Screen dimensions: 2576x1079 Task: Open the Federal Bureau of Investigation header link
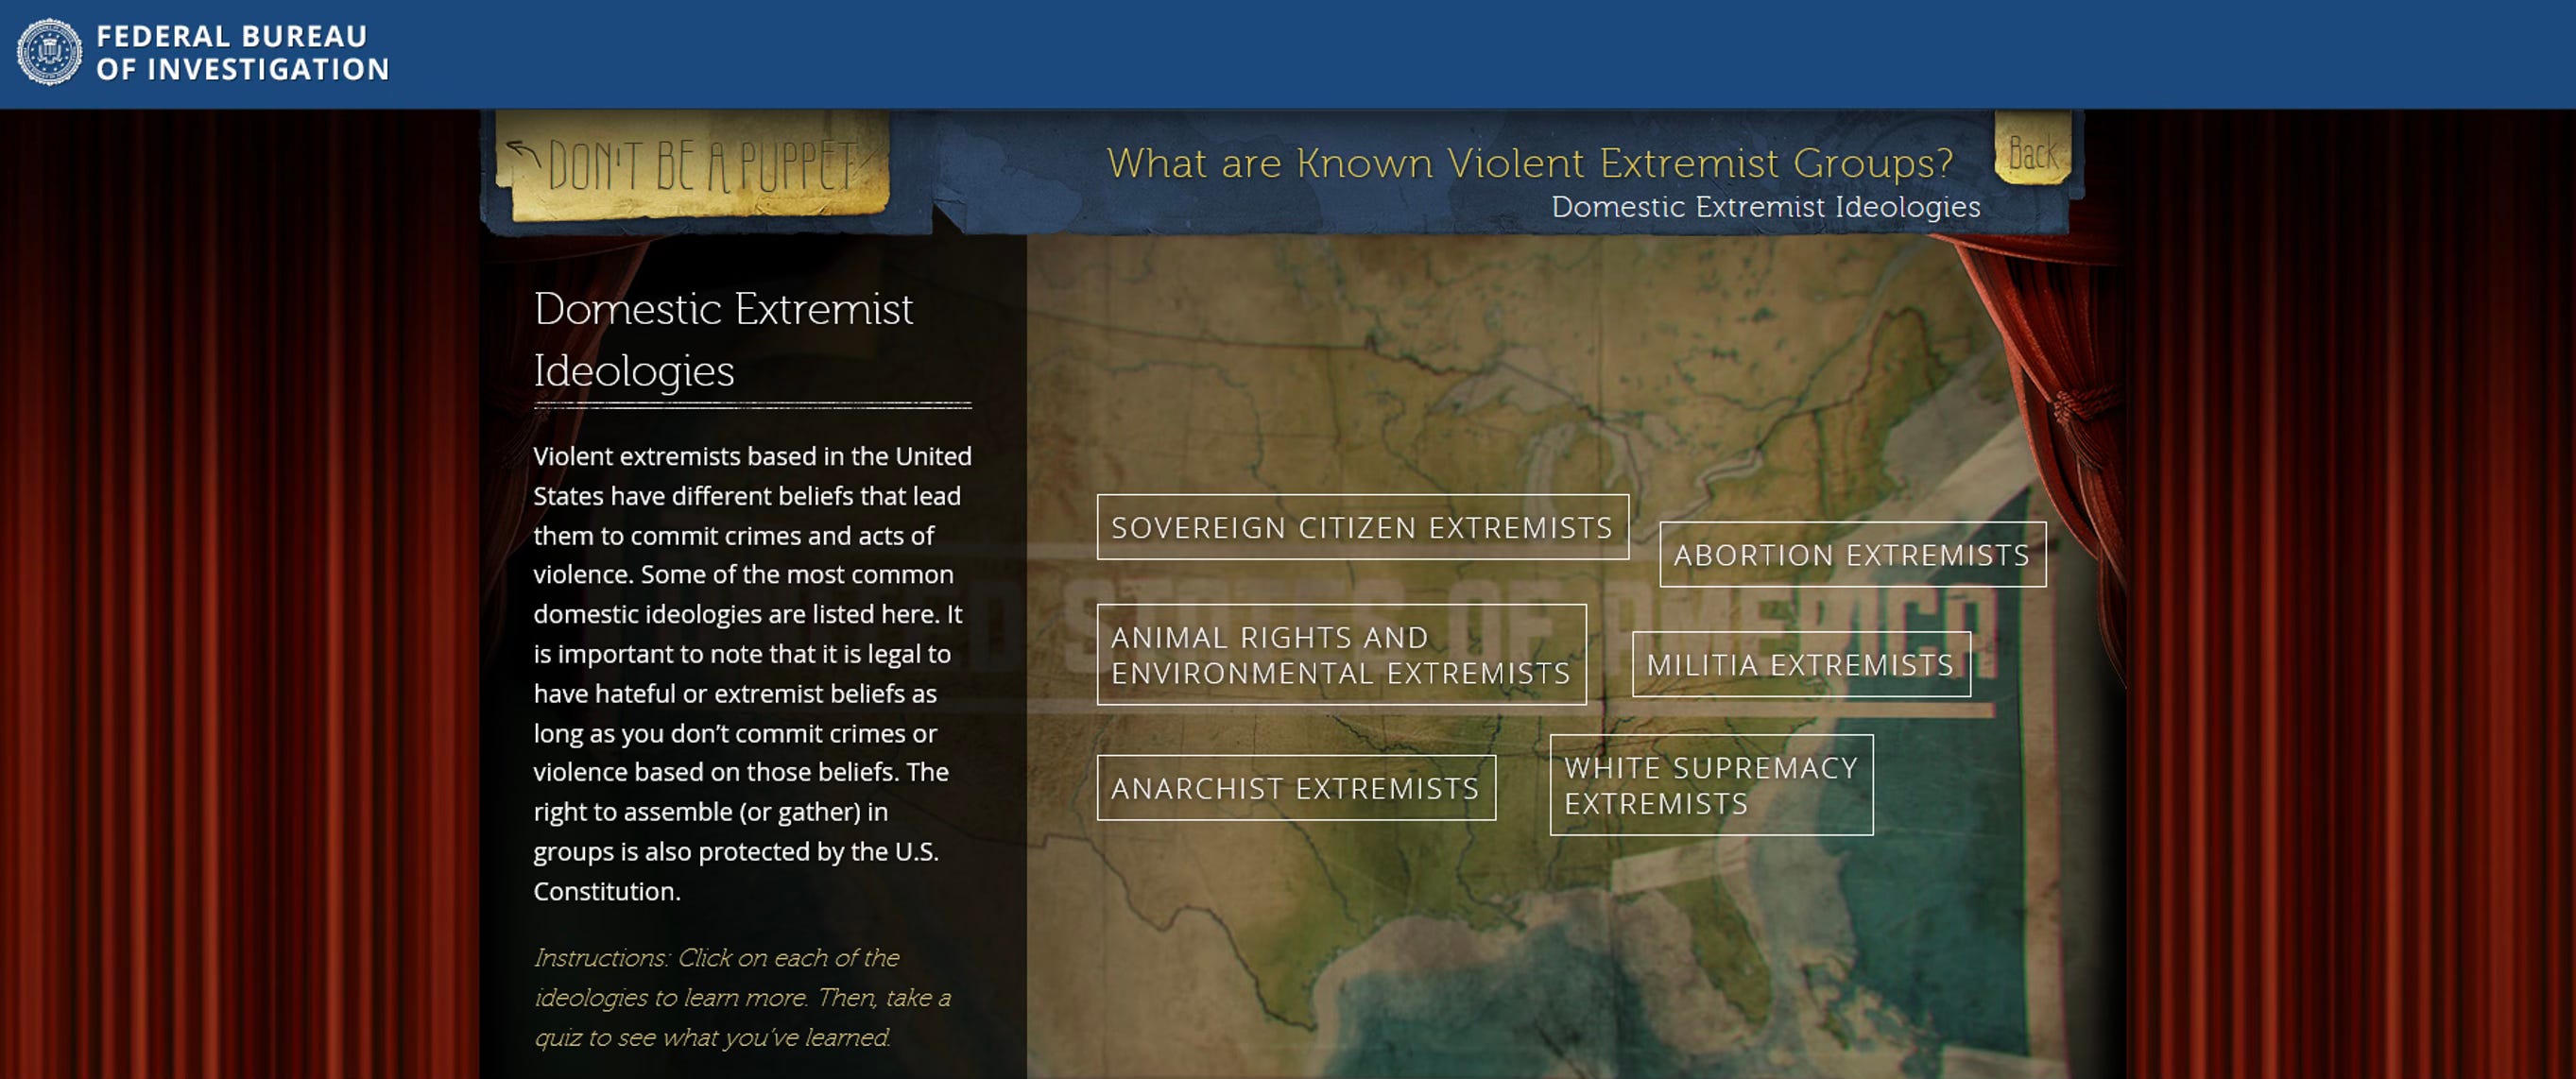(x=242, y=53)
